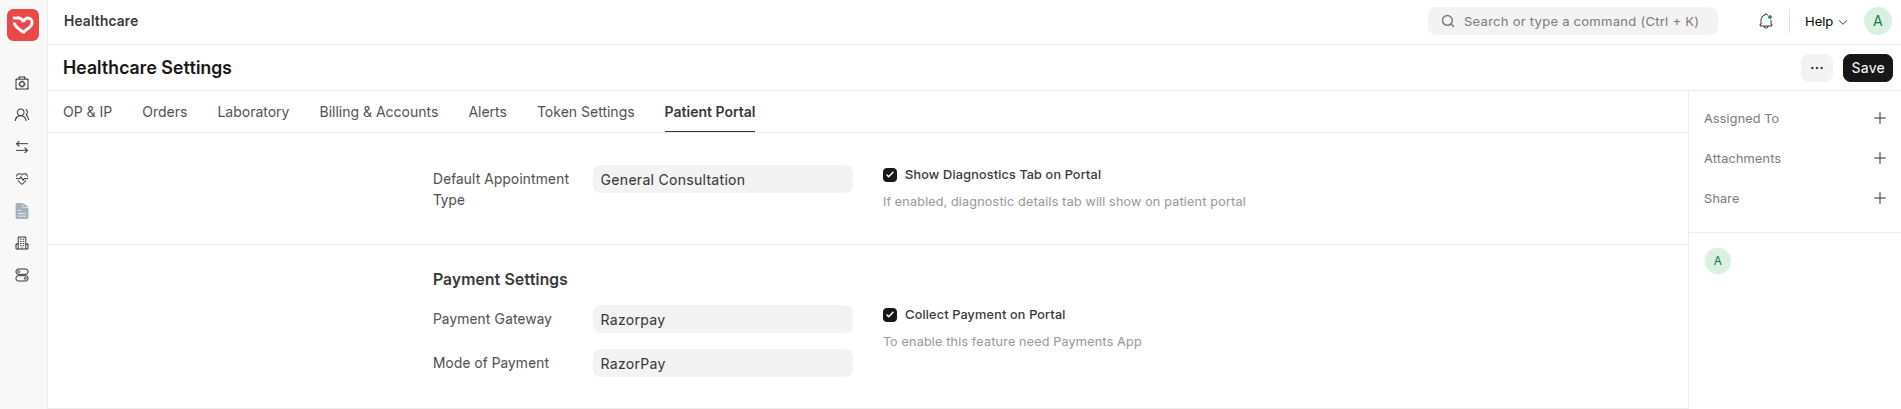
Task: Click the transfer arrows sidebar icon
Action: click(x=22, y=147)
